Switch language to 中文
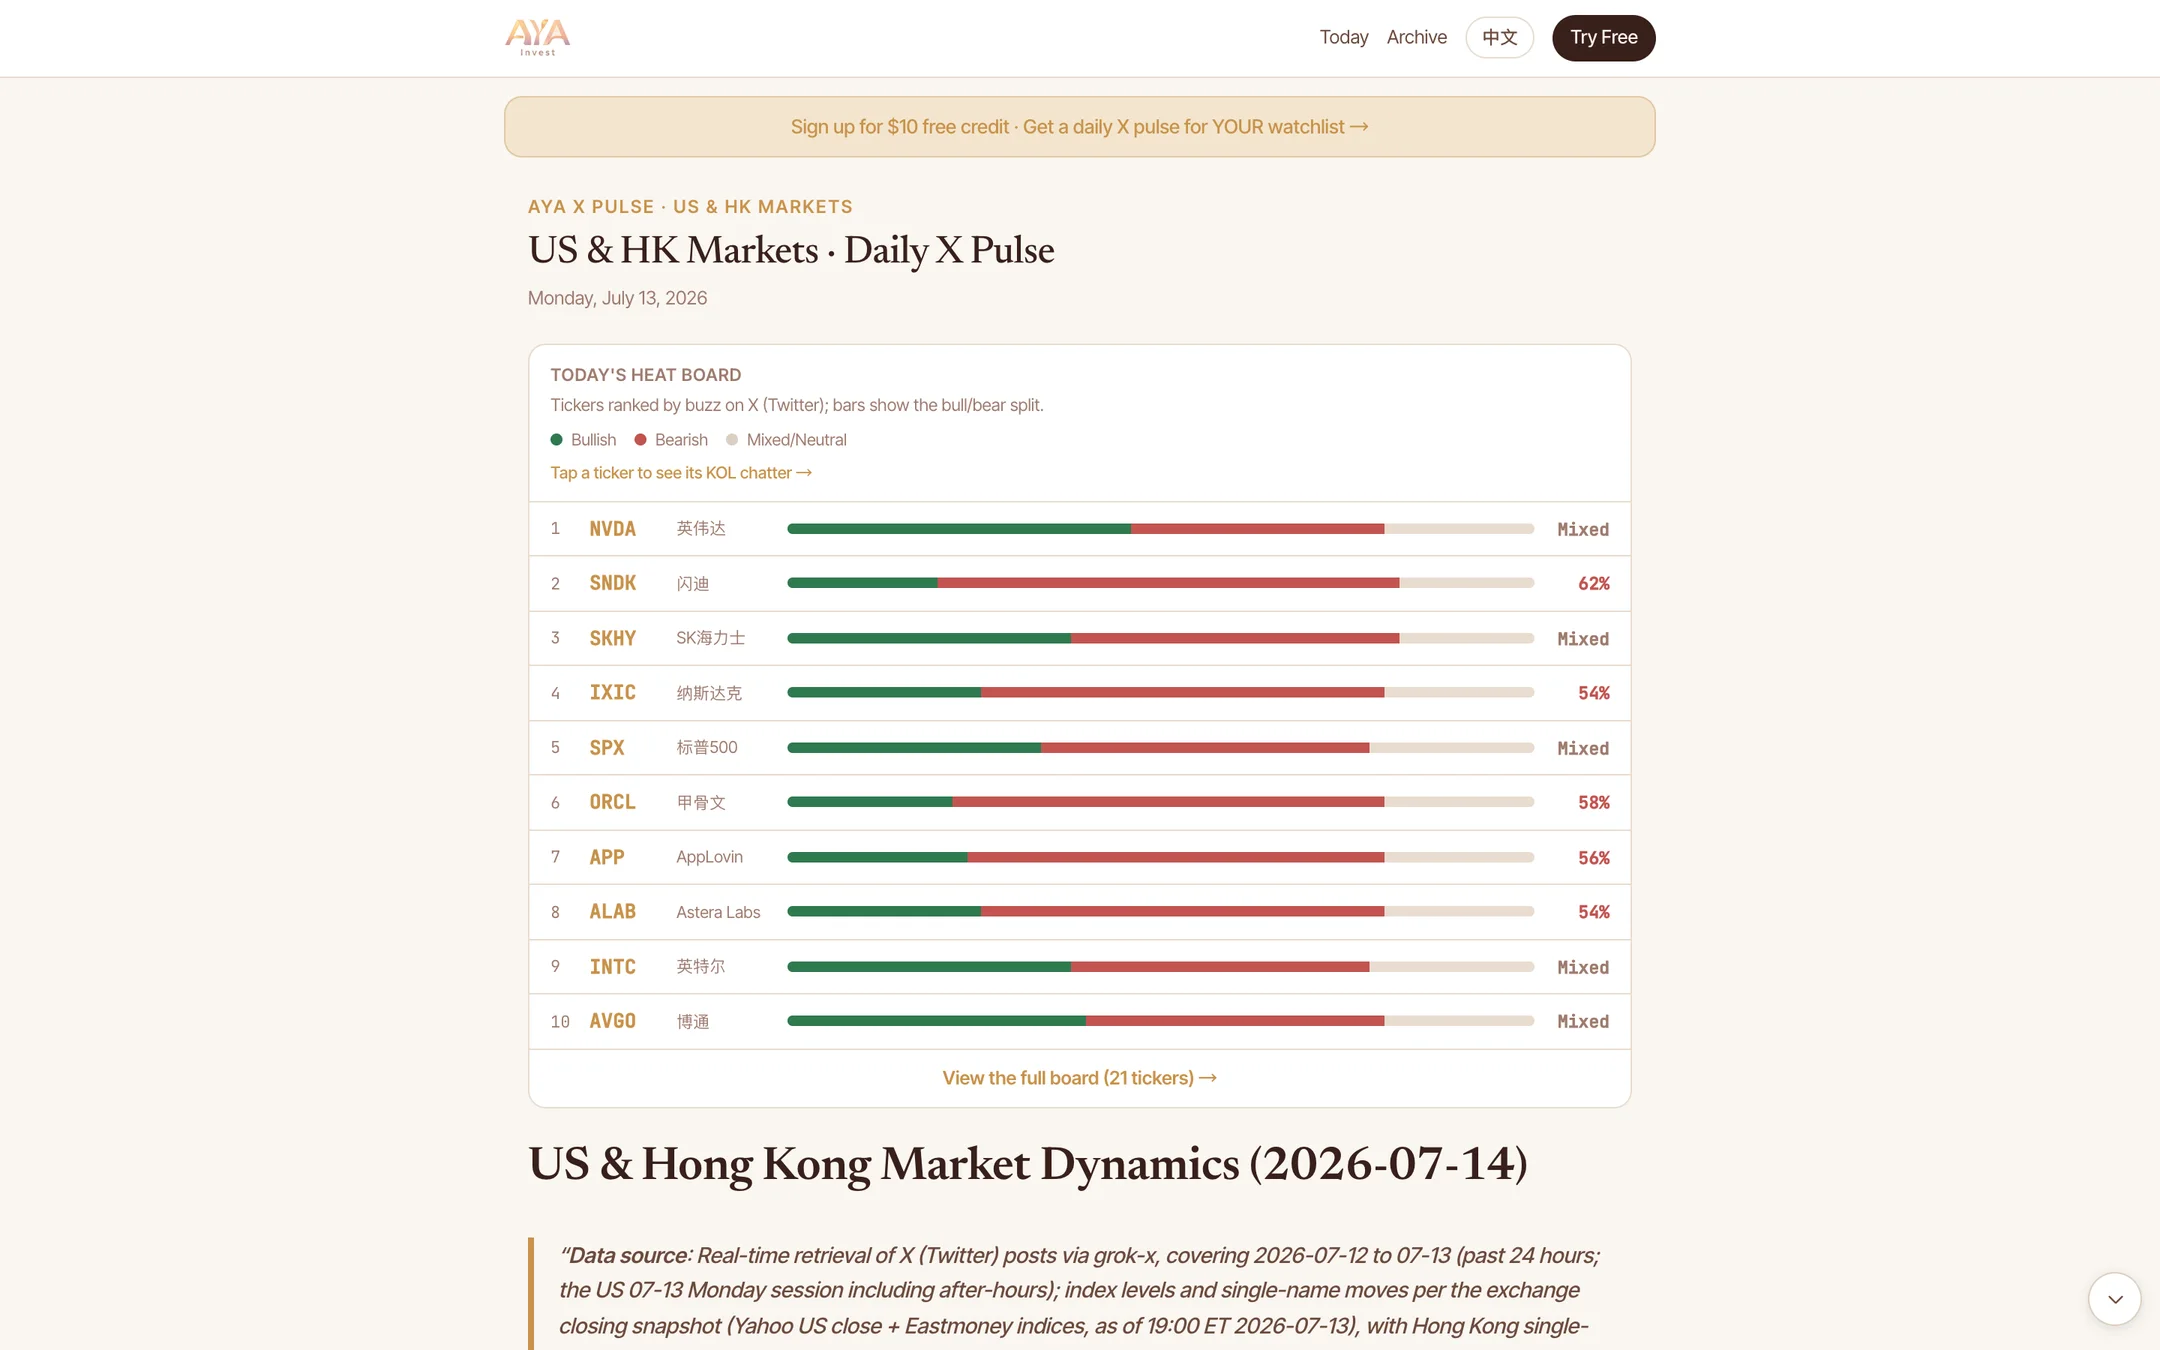The width and height of the screenshot is (2160, 1350). coord(1499,37)
